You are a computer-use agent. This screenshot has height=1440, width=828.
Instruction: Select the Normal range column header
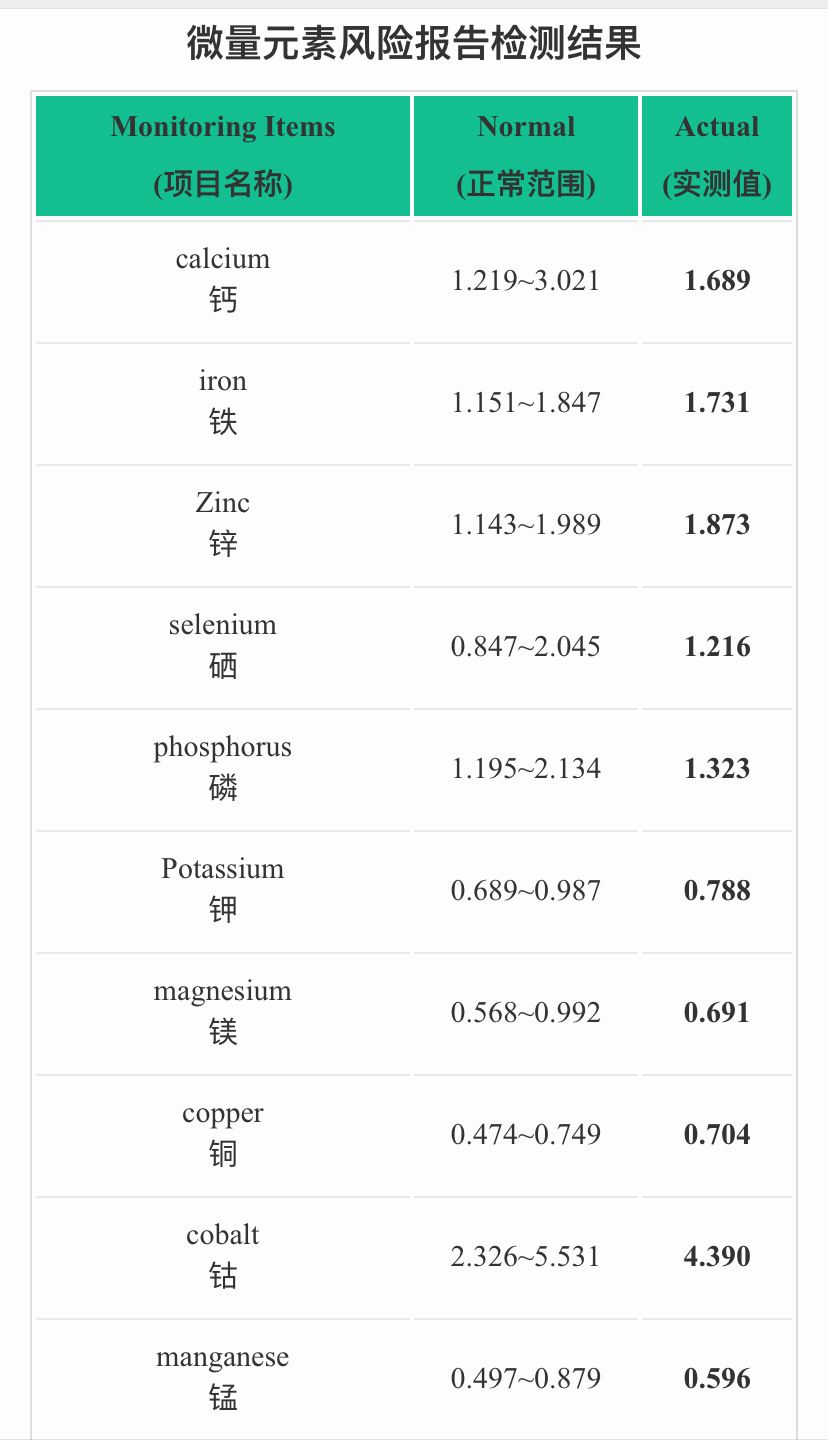tap(526, 155)
